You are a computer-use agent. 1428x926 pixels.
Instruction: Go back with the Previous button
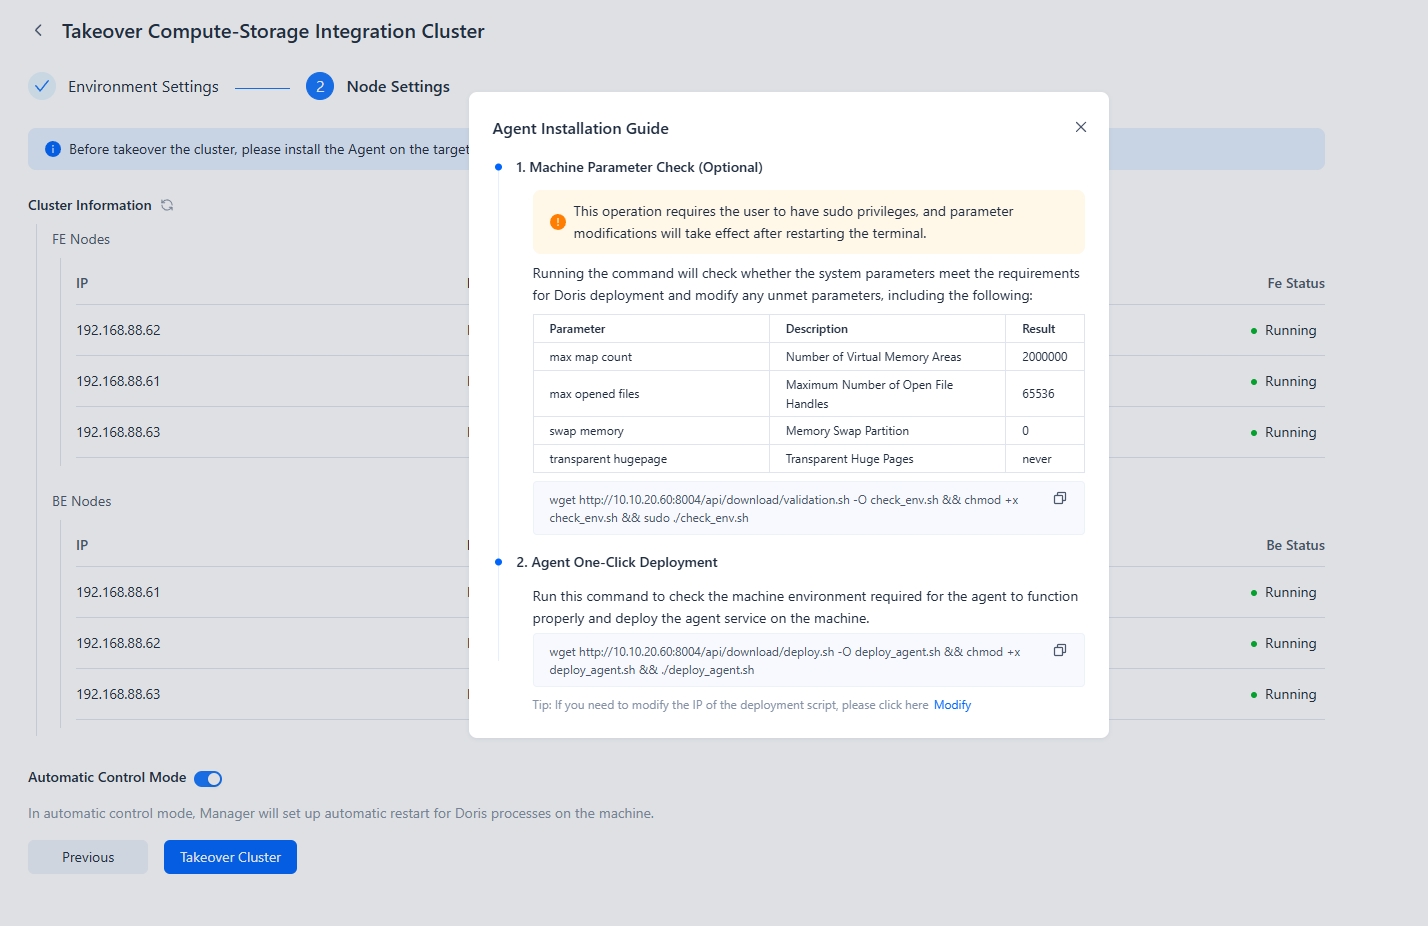coord(88,857)
